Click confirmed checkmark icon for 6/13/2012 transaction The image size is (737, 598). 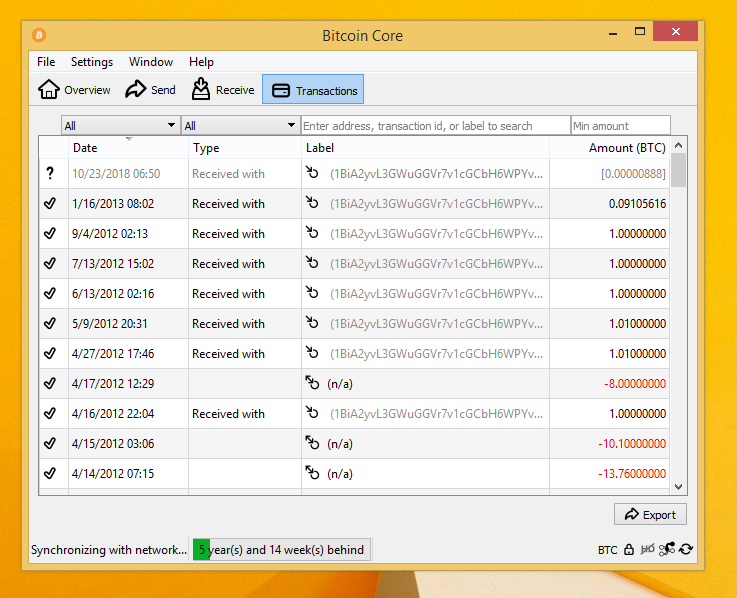click(x=50, y=293)
